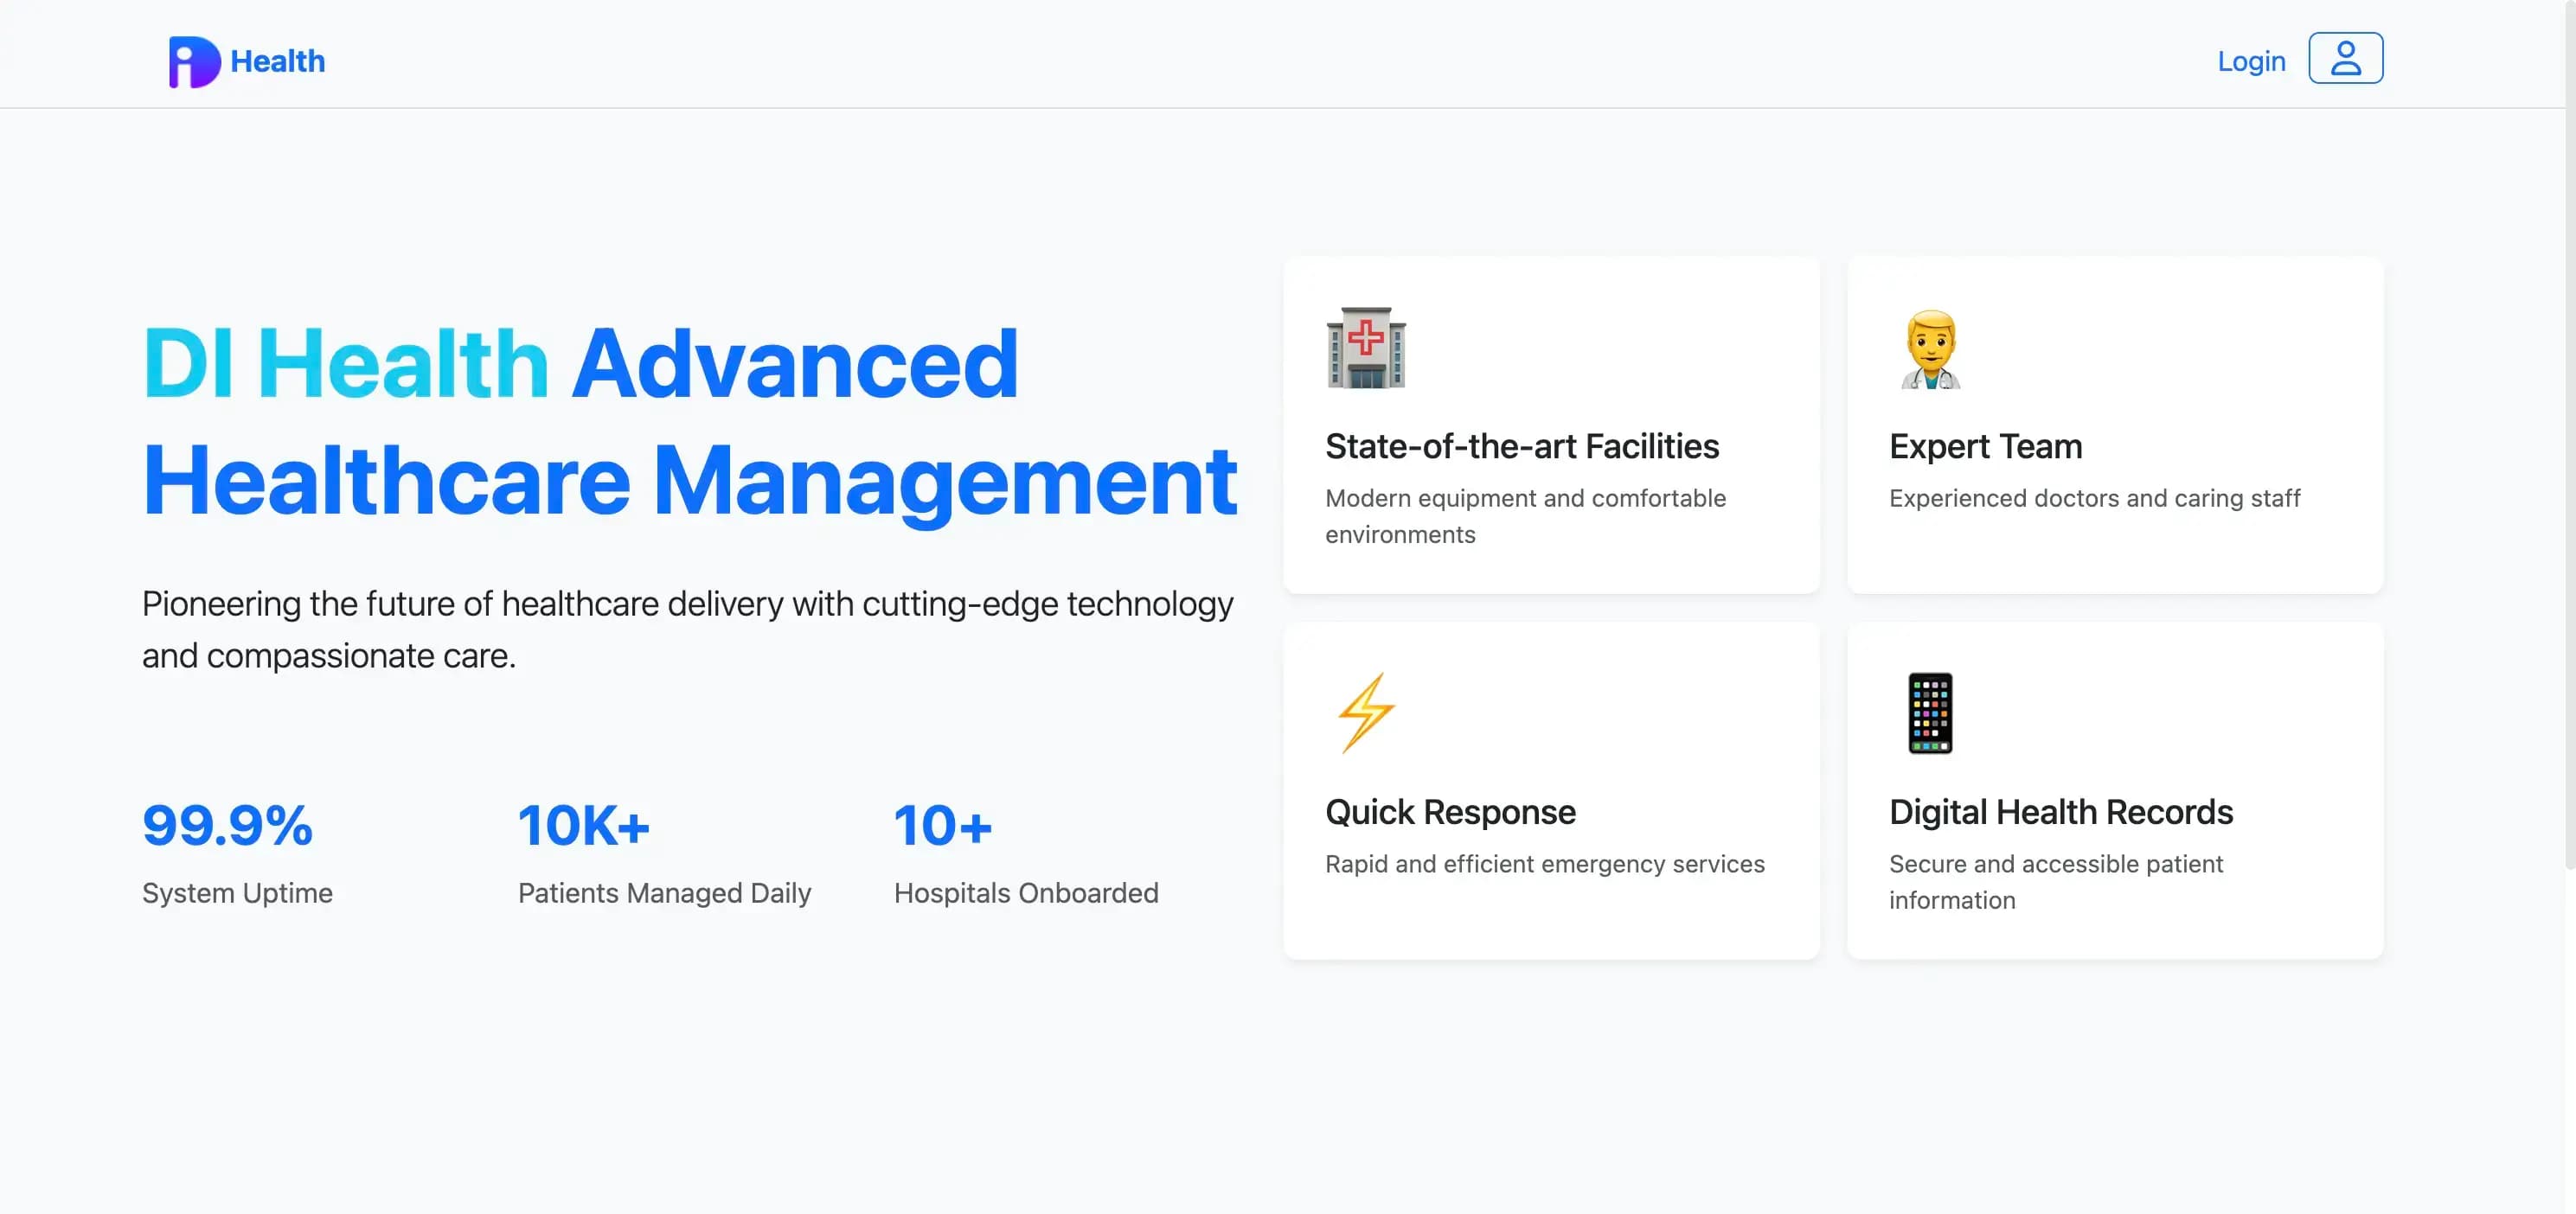Click the DI Health logo icon
The width and height of the screenshot is (2576, 1214).
[x=194, y=62]
